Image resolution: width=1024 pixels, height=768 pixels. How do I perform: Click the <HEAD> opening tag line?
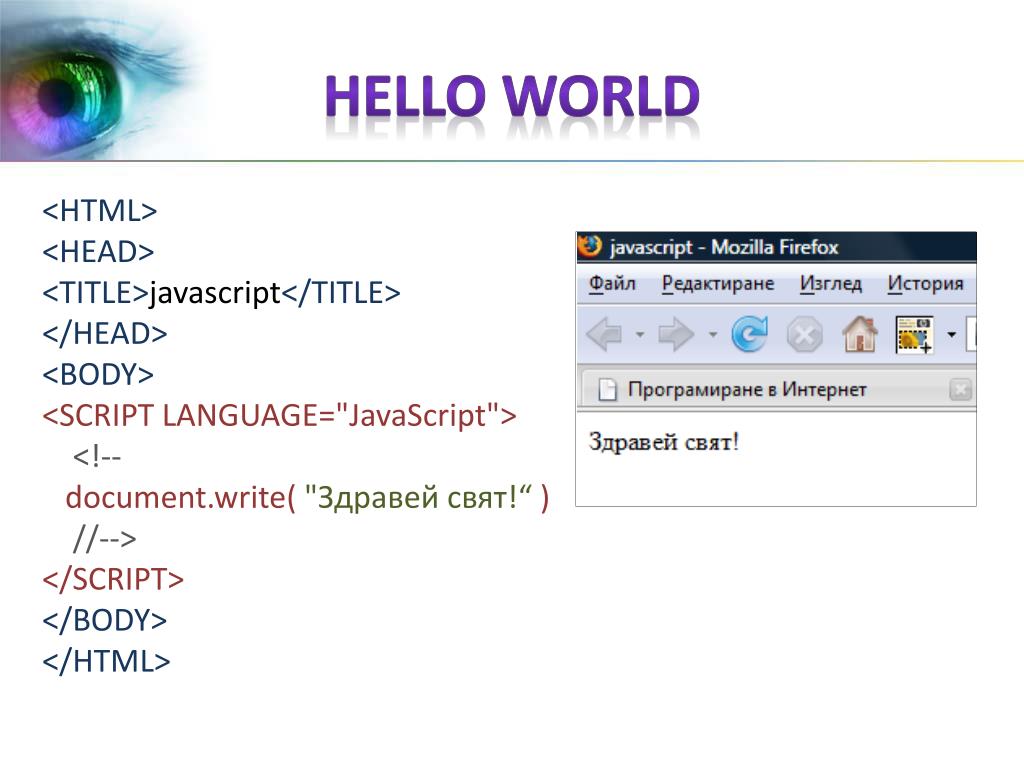point(98,252)
